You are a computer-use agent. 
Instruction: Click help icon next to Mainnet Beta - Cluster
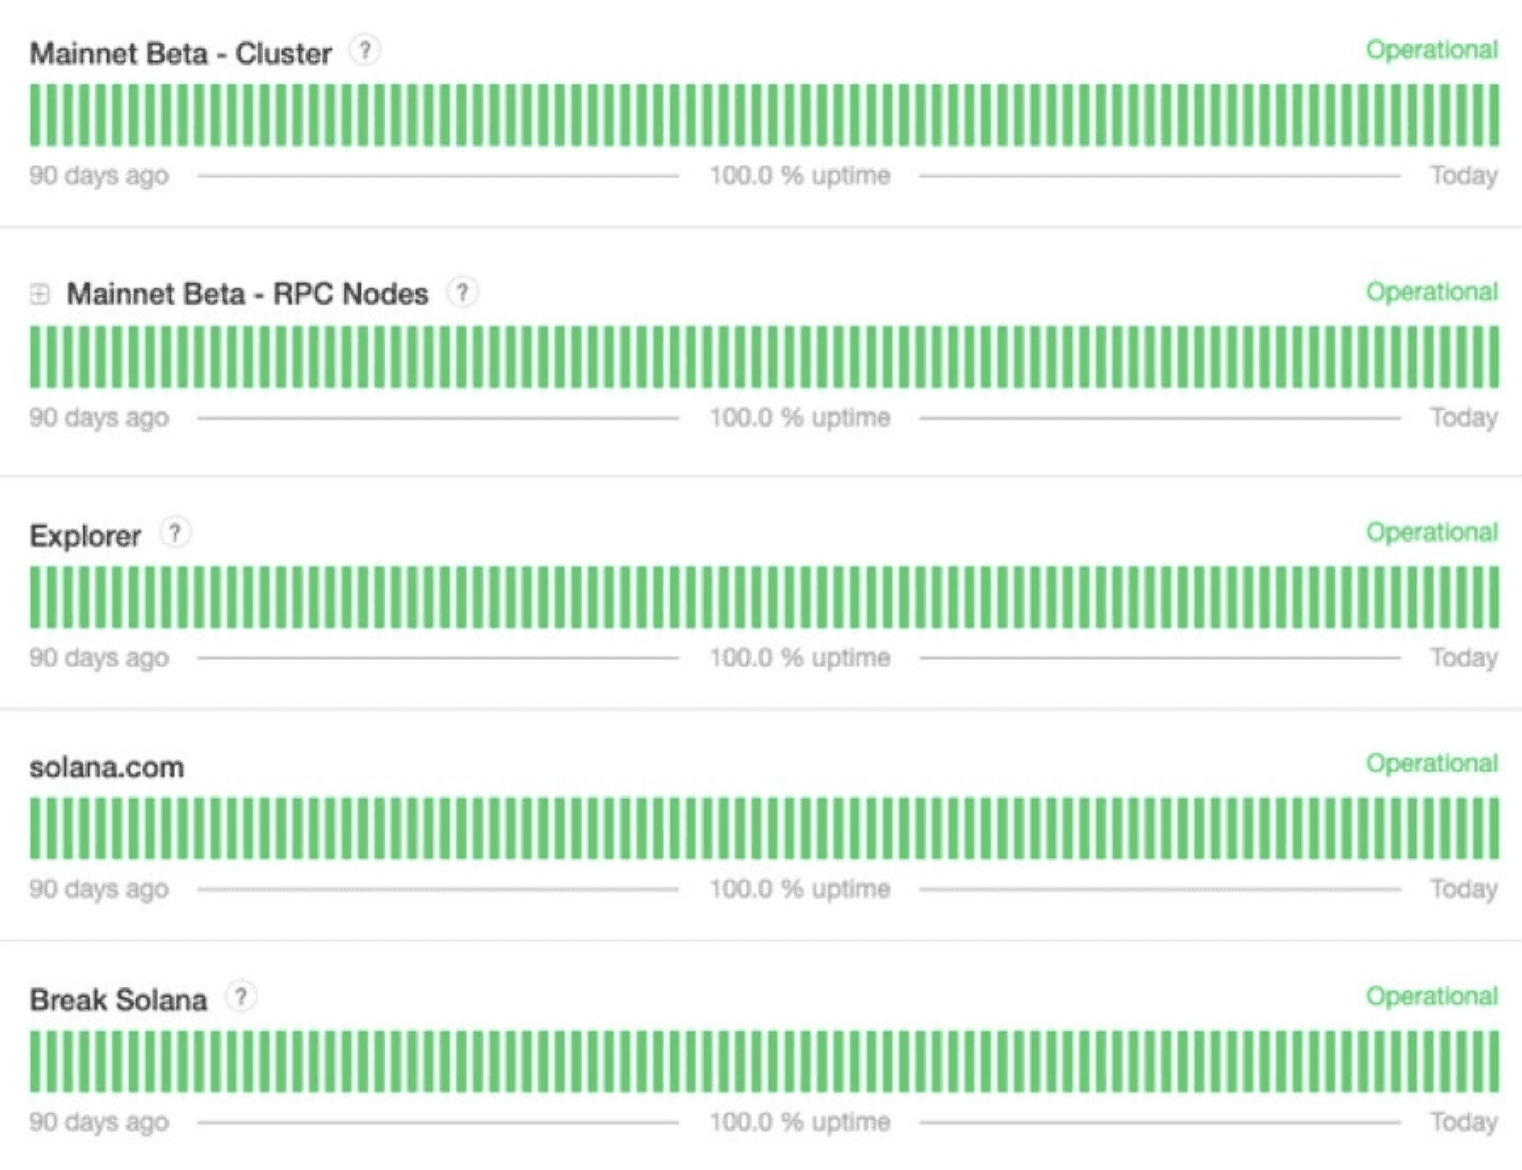coord(365,50)
